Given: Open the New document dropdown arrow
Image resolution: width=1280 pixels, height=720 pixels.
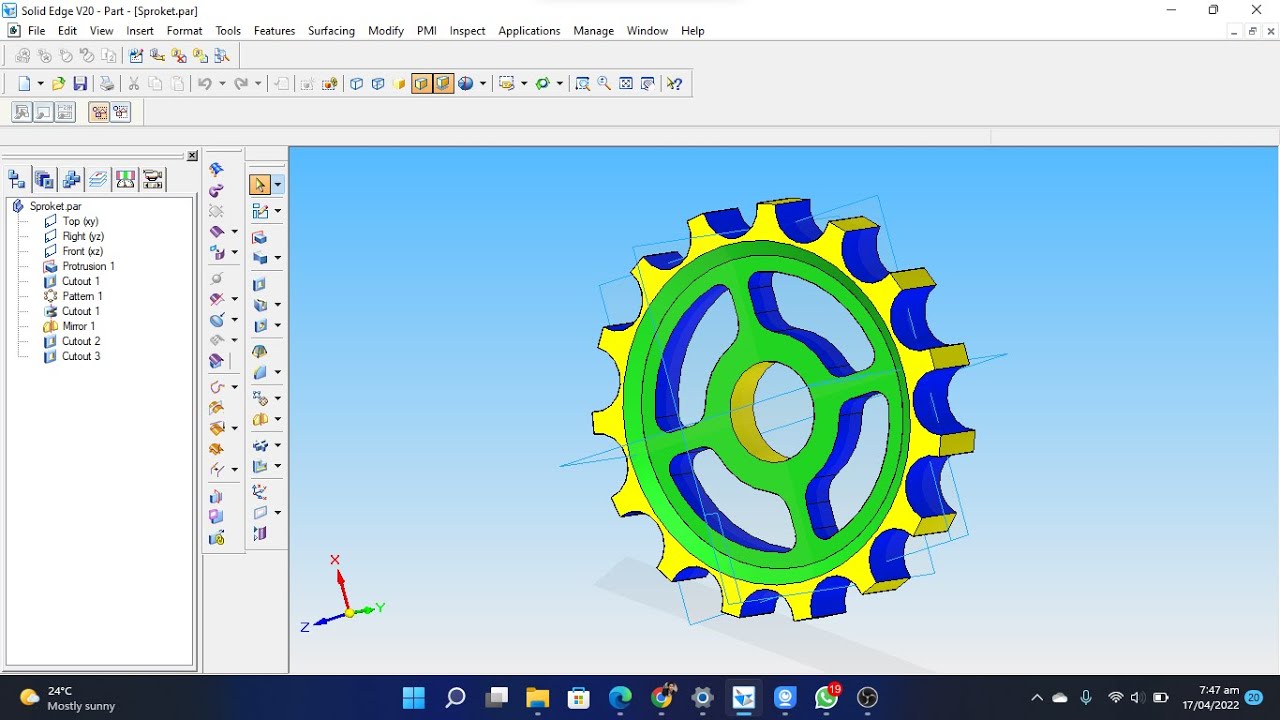Looking at the screenshot, I should point(41,84).
